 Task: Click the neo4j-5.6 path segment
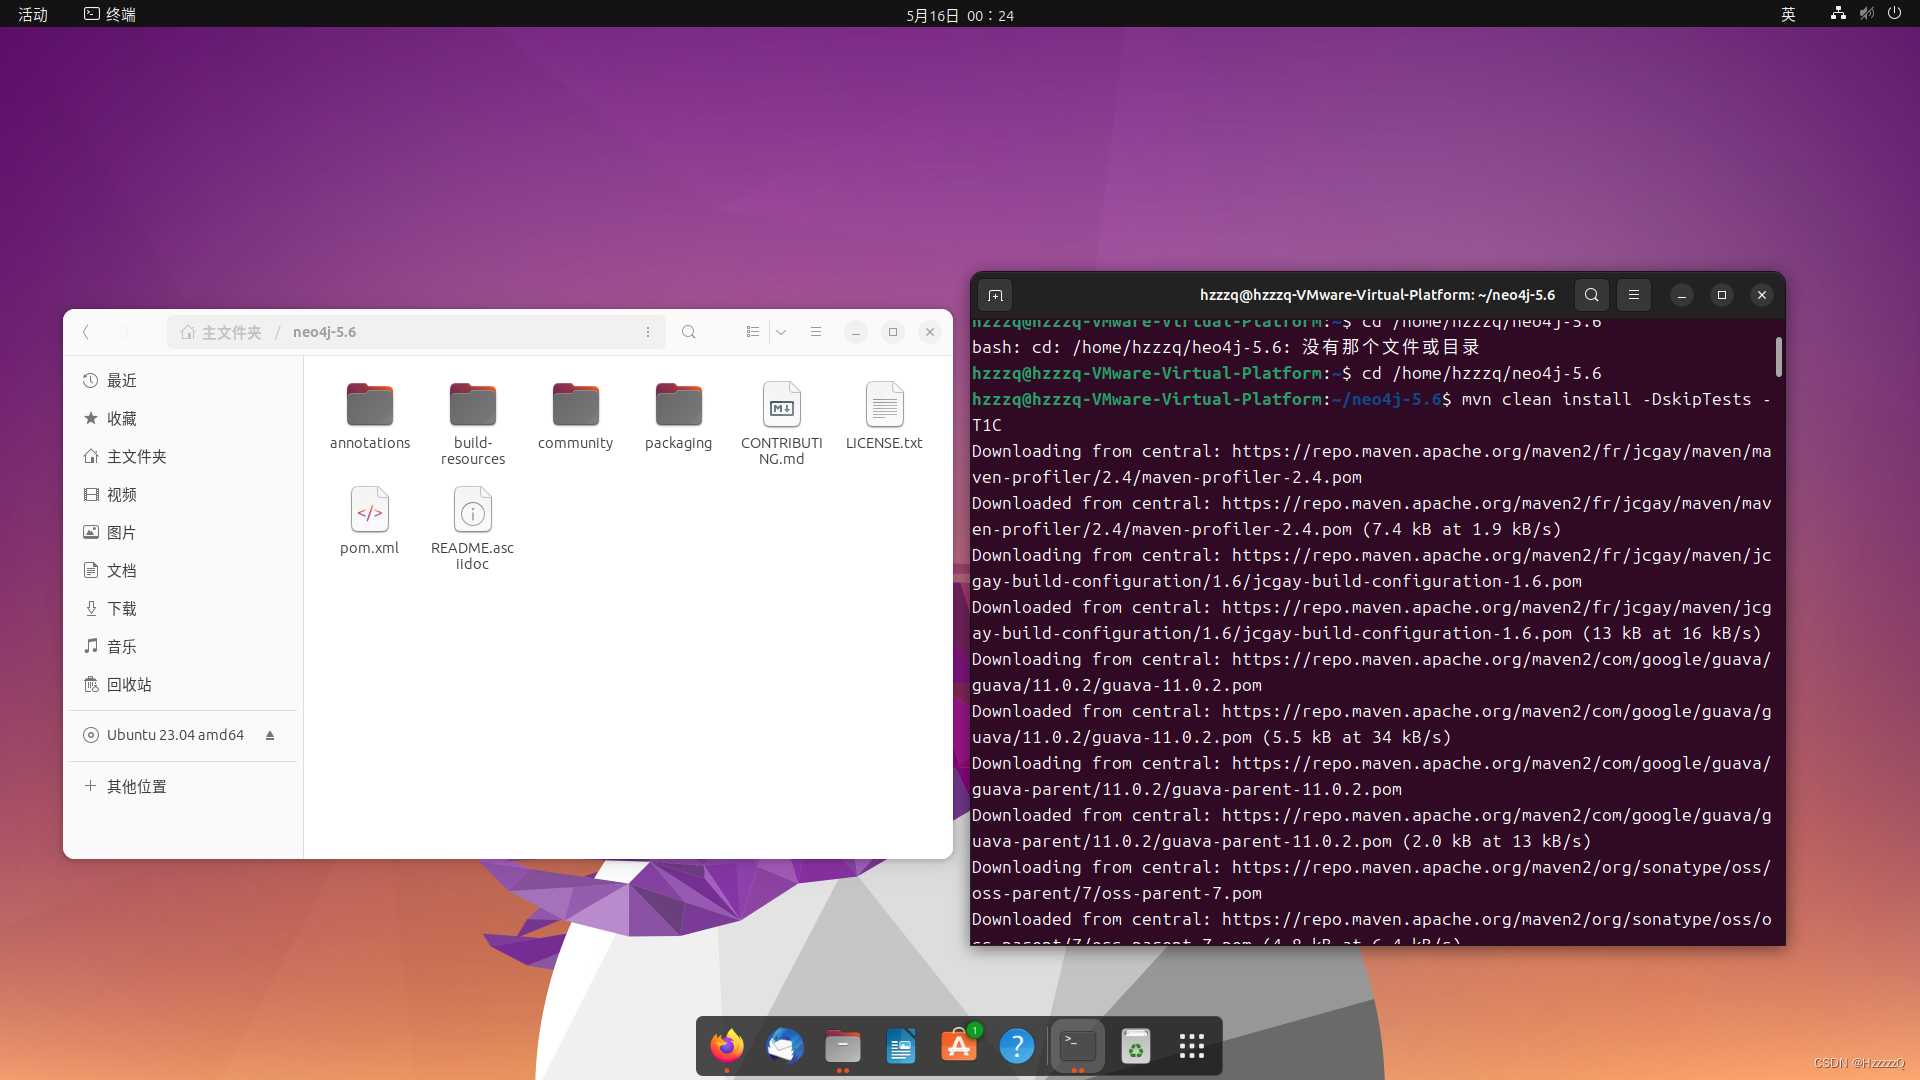[x=324, y=332]
